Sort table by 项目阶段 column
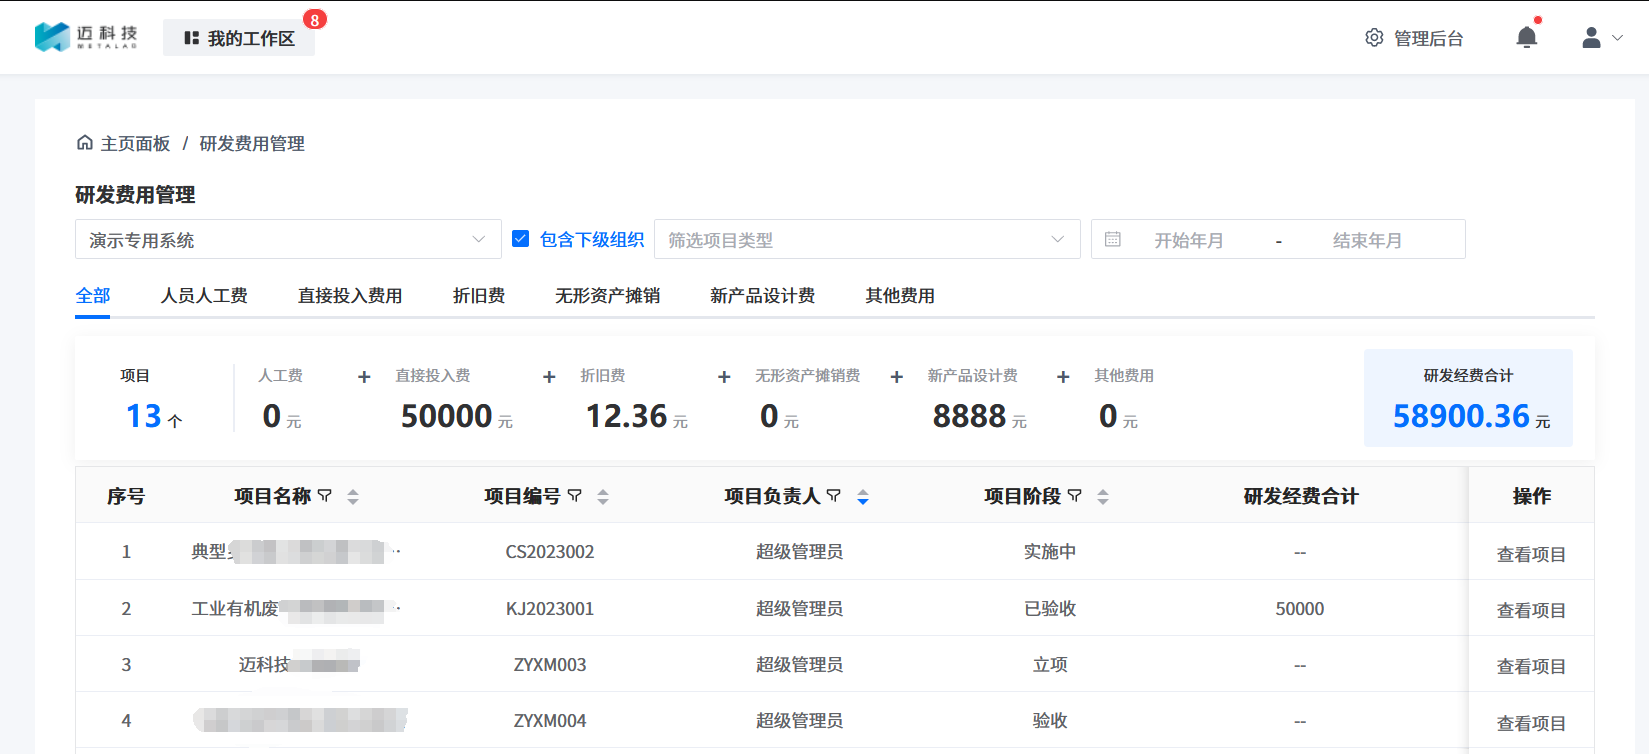The image size is (1649, 754). [x=1103, y=497]
